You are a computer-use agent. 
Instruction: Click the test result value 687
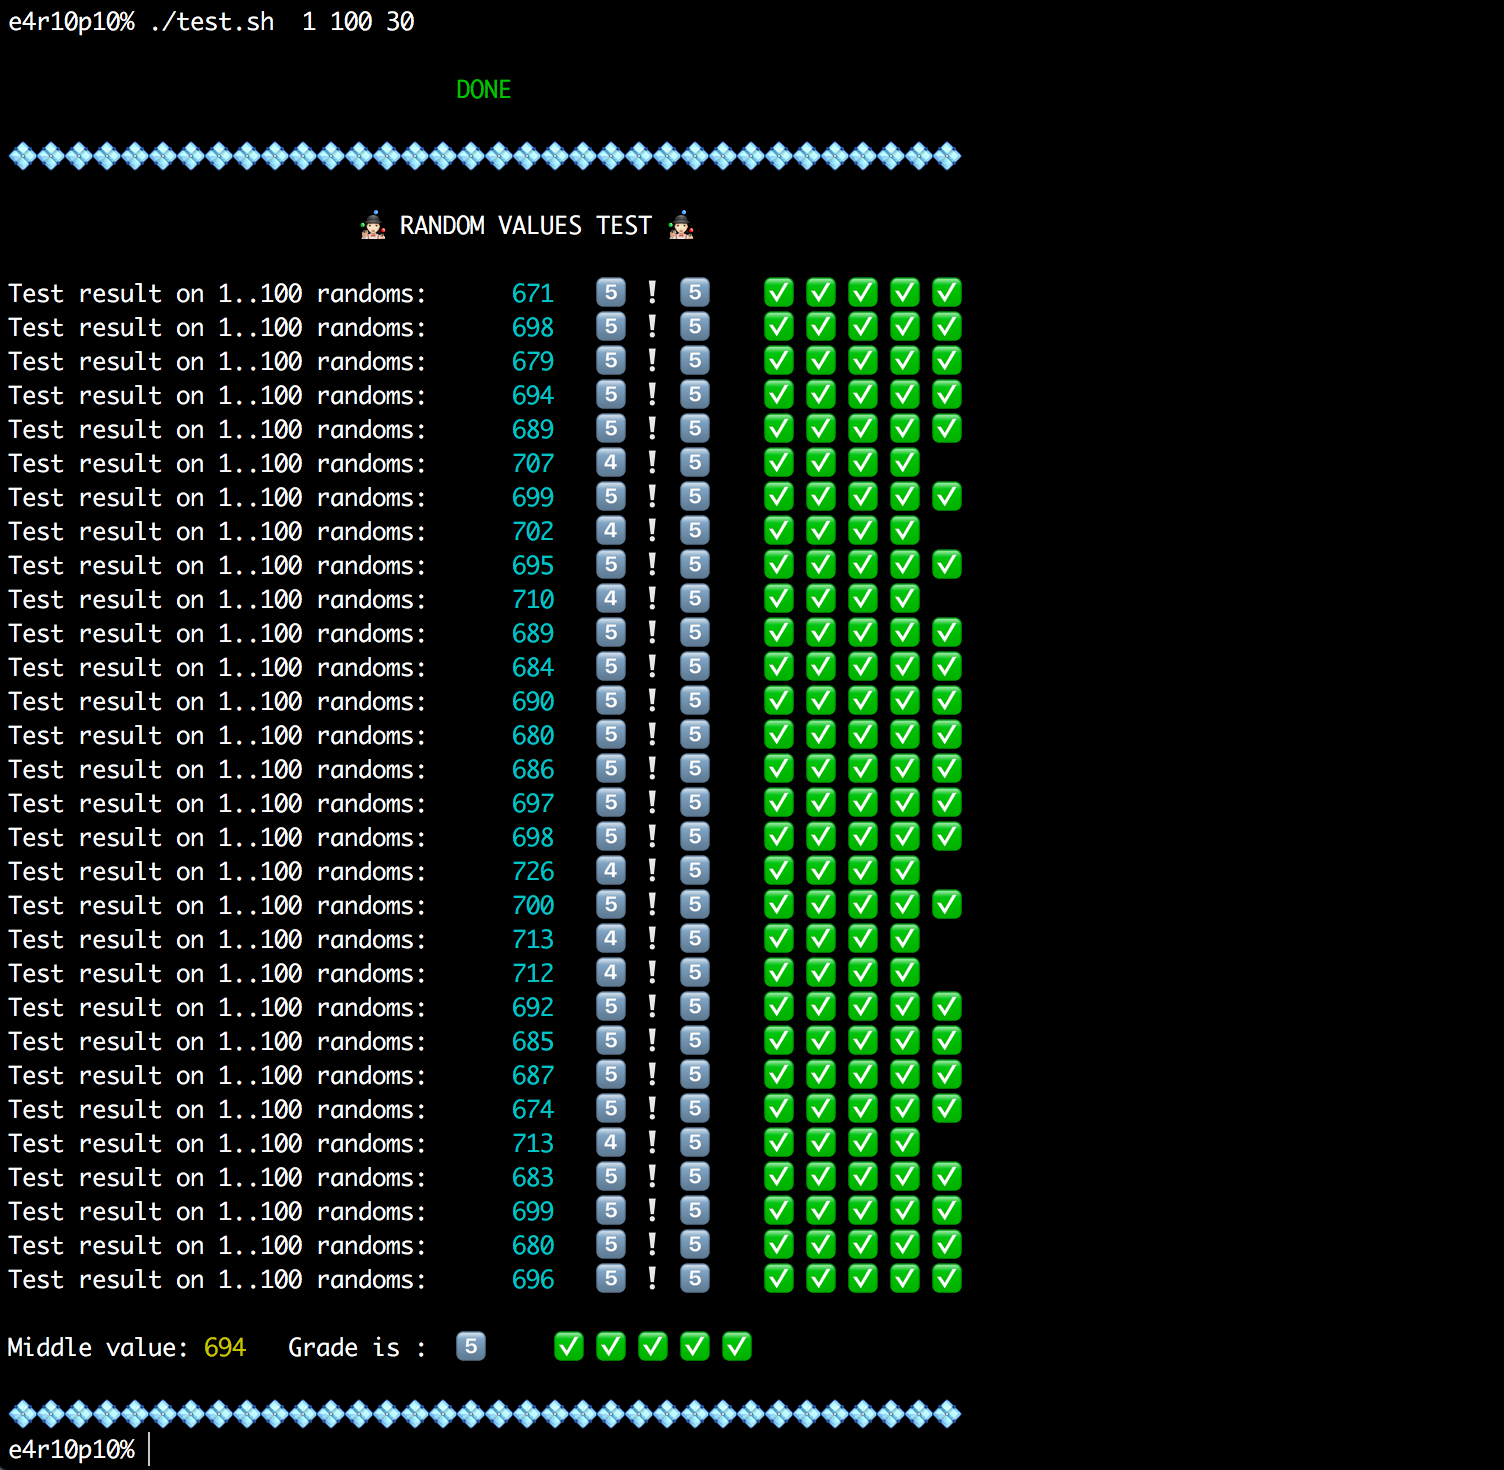(x=533, y=1075)
